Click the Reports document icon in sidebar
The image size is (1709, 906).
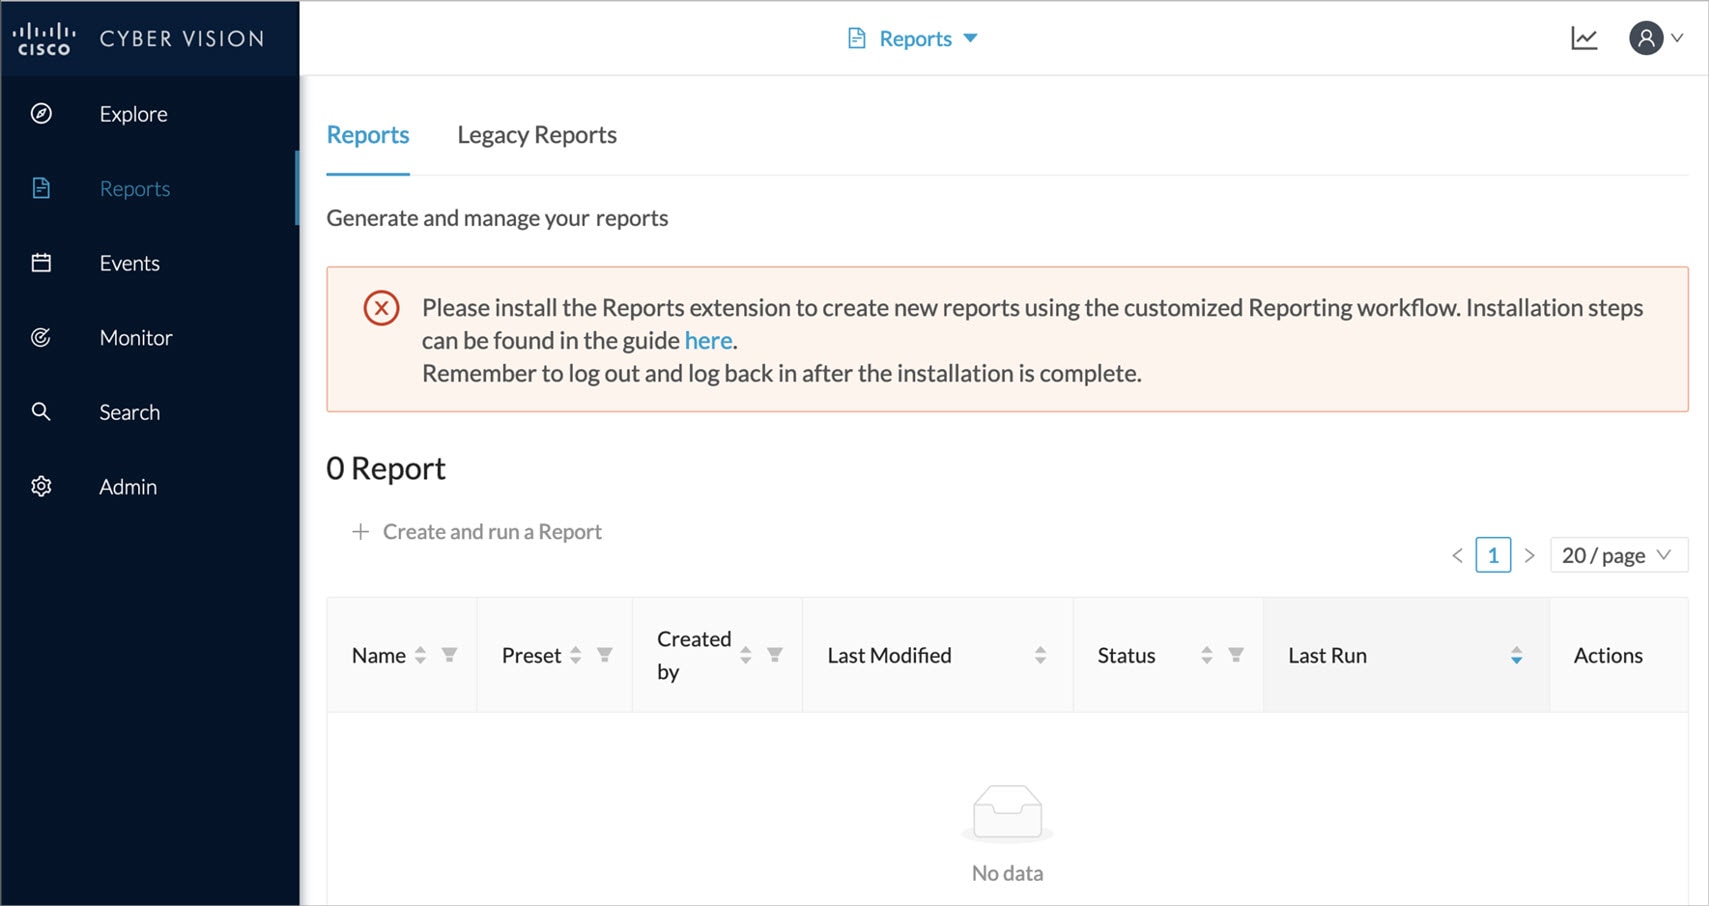(41, 188)
